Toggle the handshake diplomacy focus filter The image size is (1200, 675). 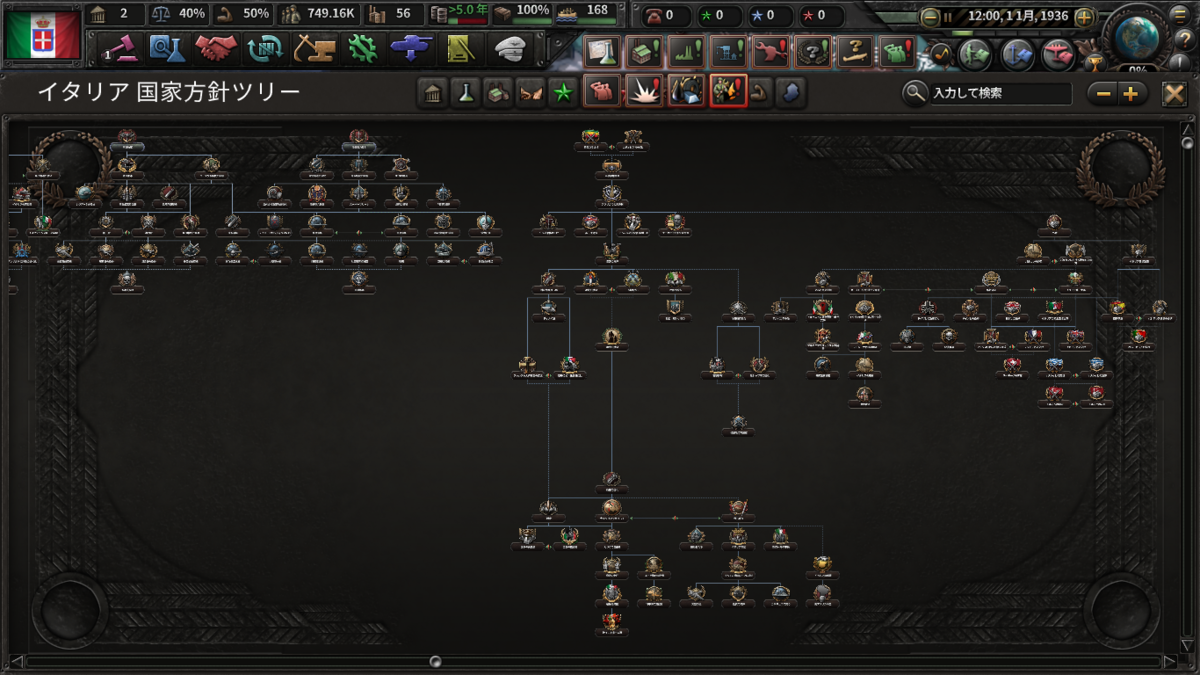530,93
